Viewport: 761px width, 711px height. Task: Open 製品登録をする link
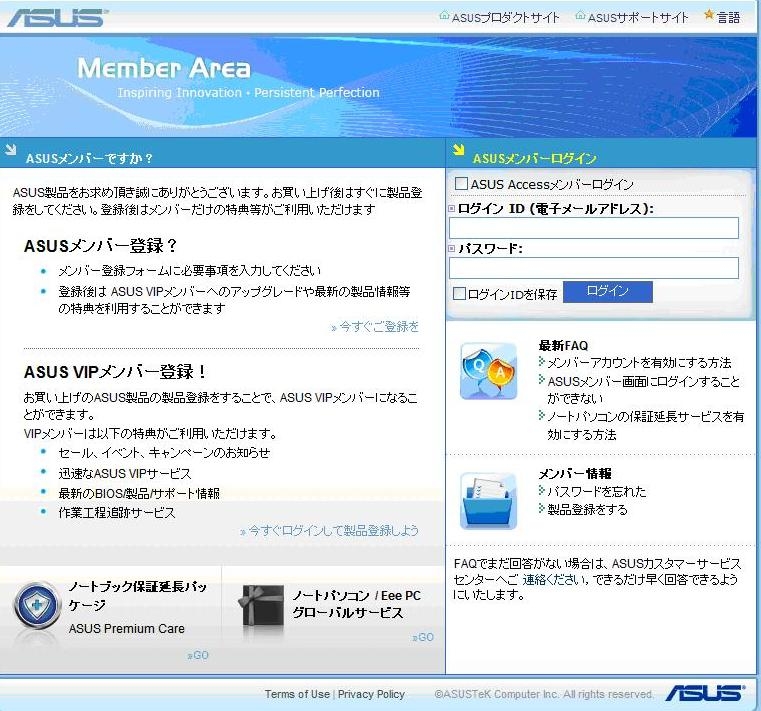pos(587,510)
